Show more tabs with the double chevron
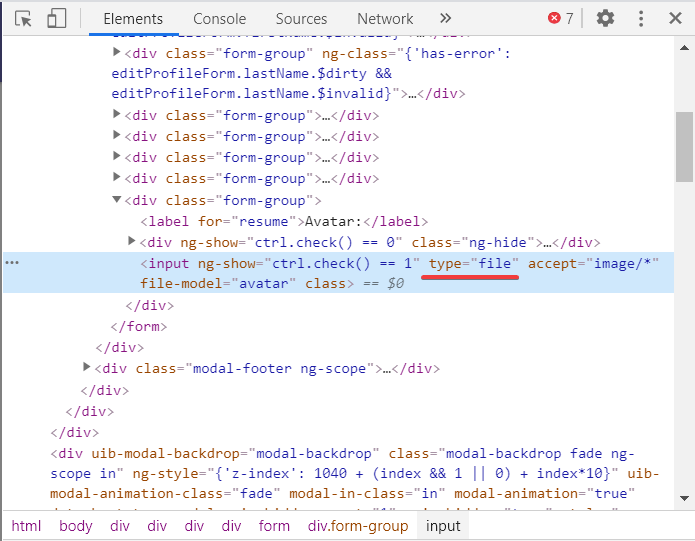Image resolution: width=695 pixels, height=541 pixels. pos(445,18)
